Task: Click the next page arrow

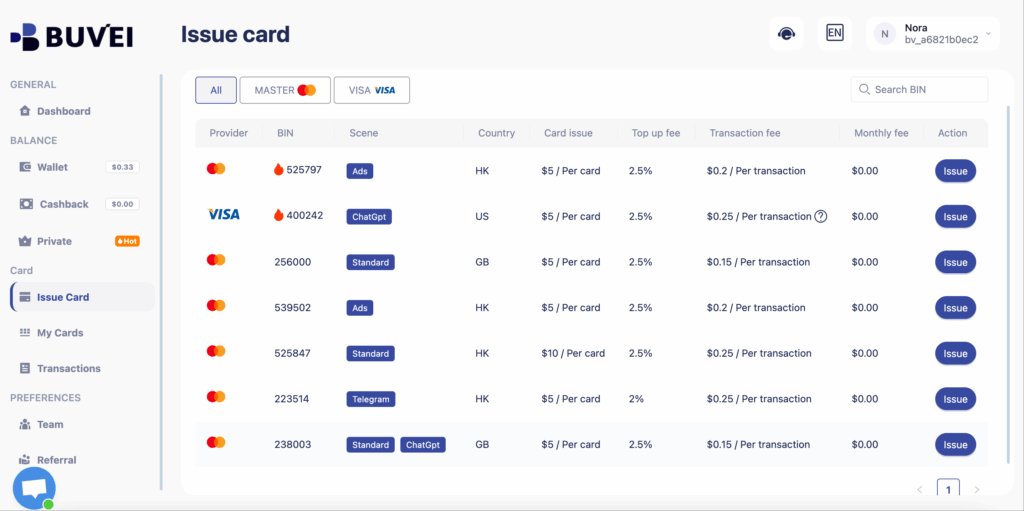Action: pyautogui.click(x=977, y=489)
